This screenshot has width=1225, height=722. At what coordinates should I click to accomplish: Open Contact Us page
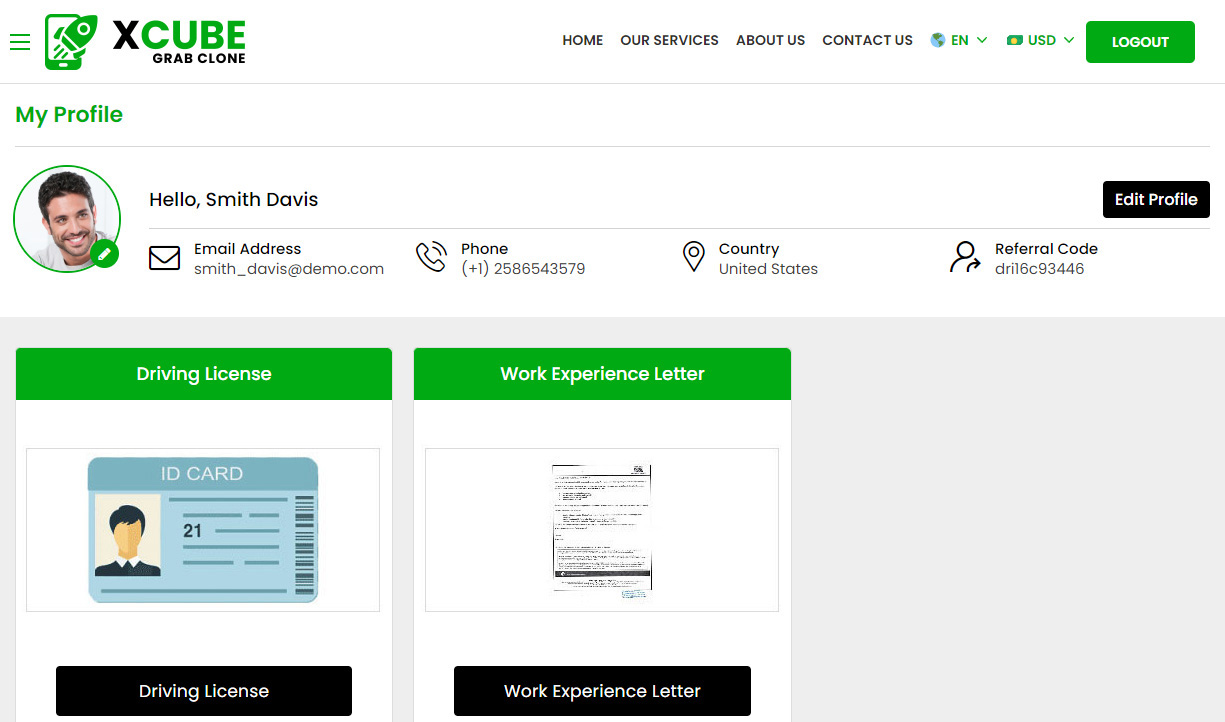(867, 40)
